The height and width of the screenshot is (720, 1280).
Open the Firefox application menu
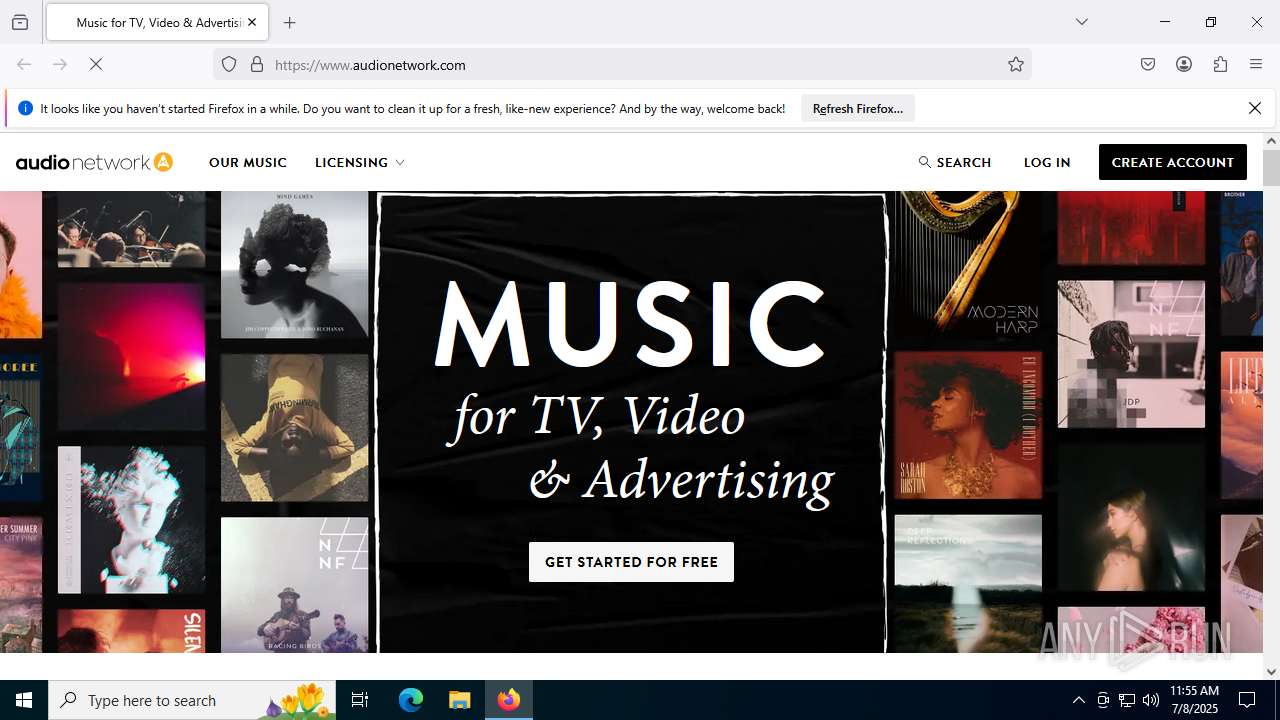coord(1256,64)
